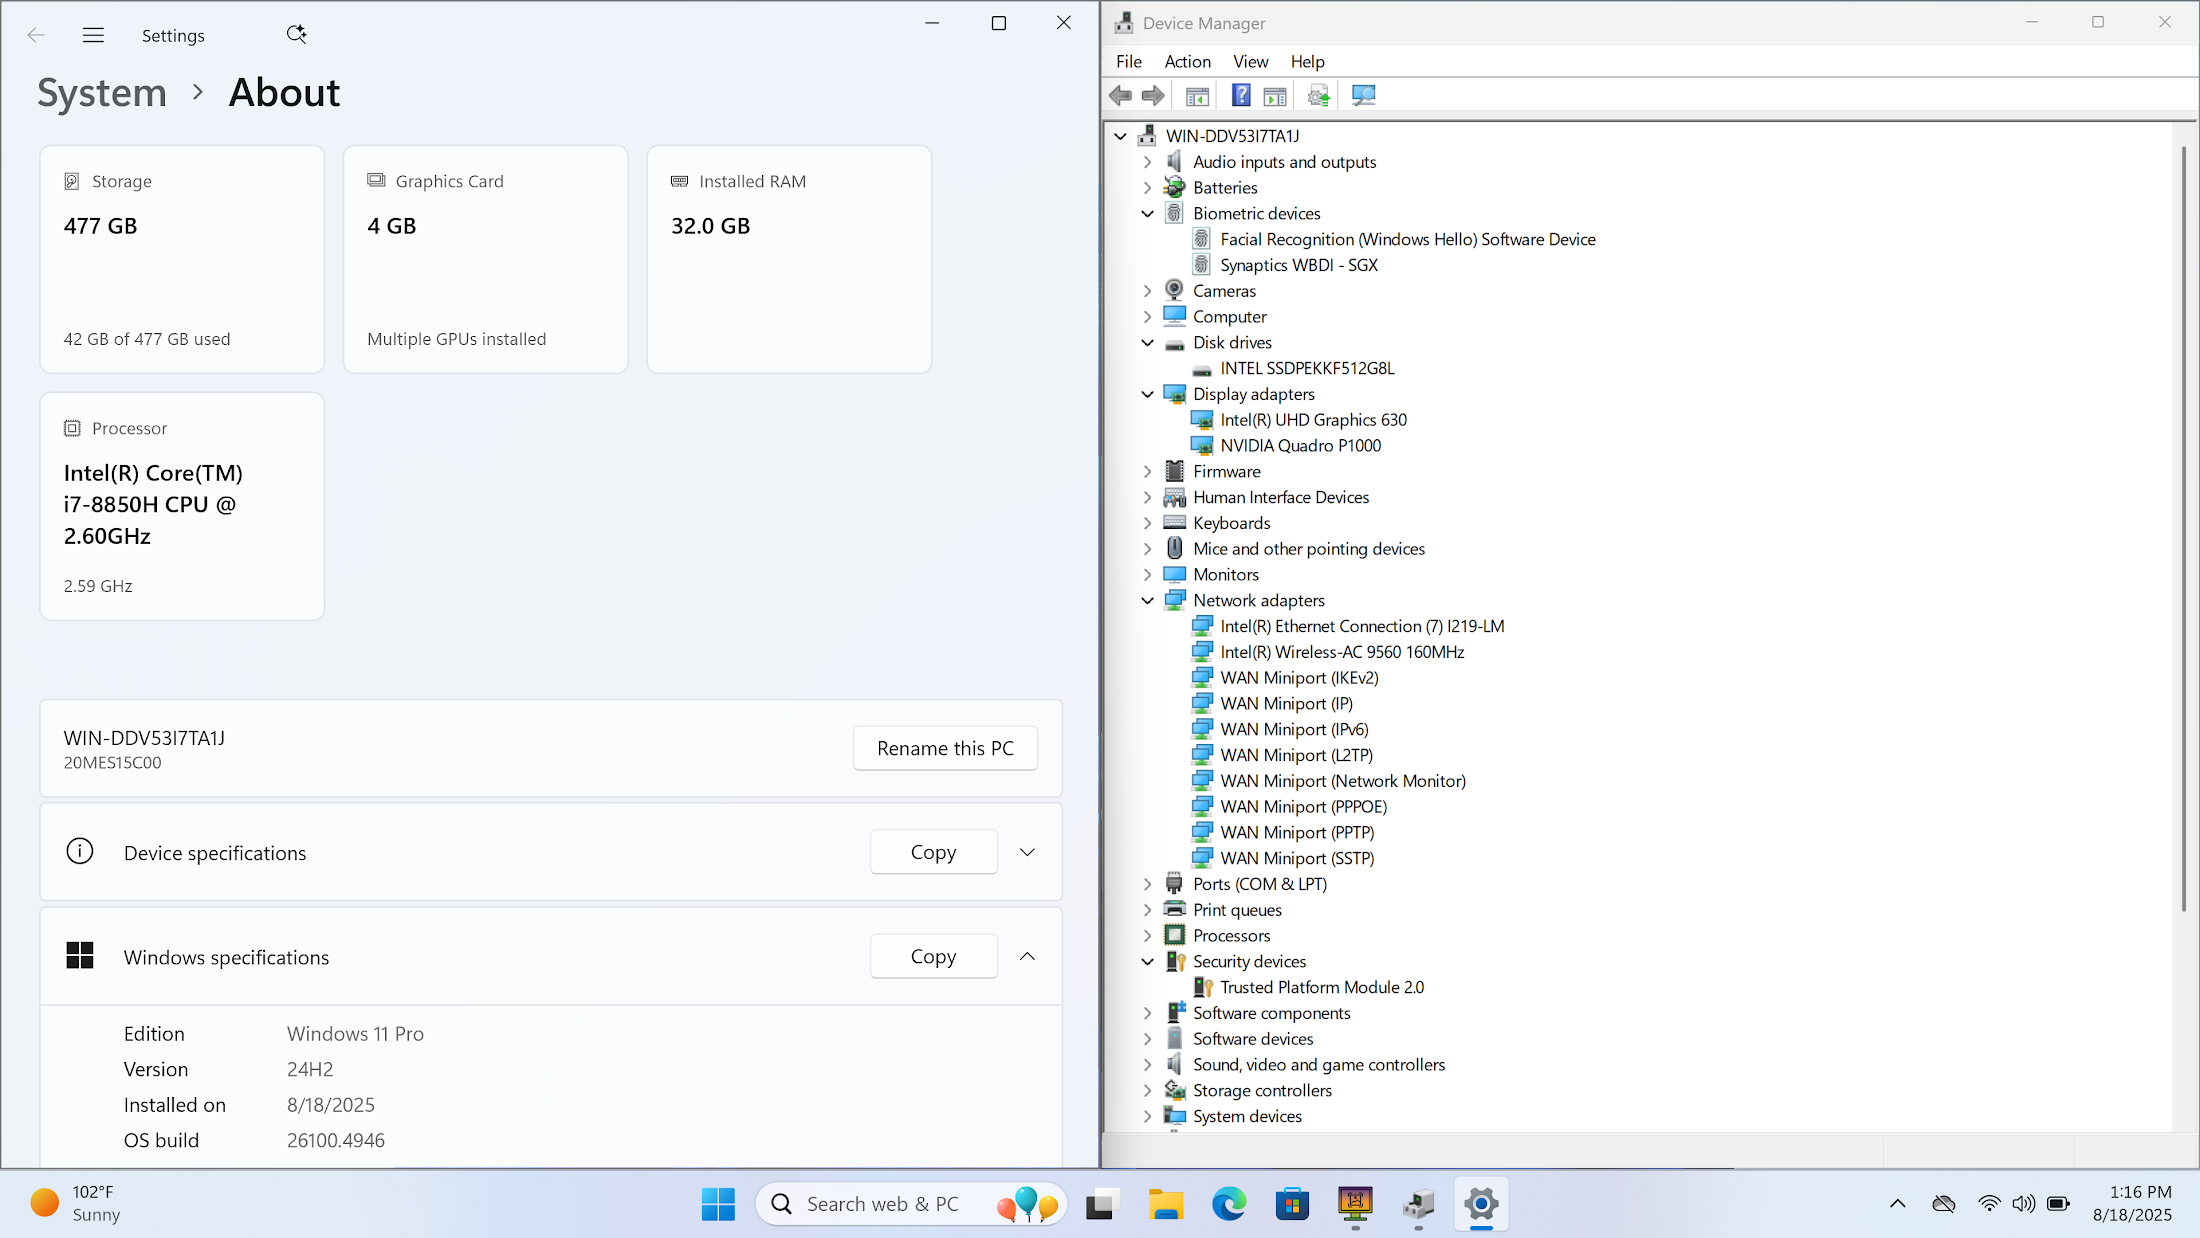Expand the Device specifications section
2200x1238 pixels.
coord(1027,852)
